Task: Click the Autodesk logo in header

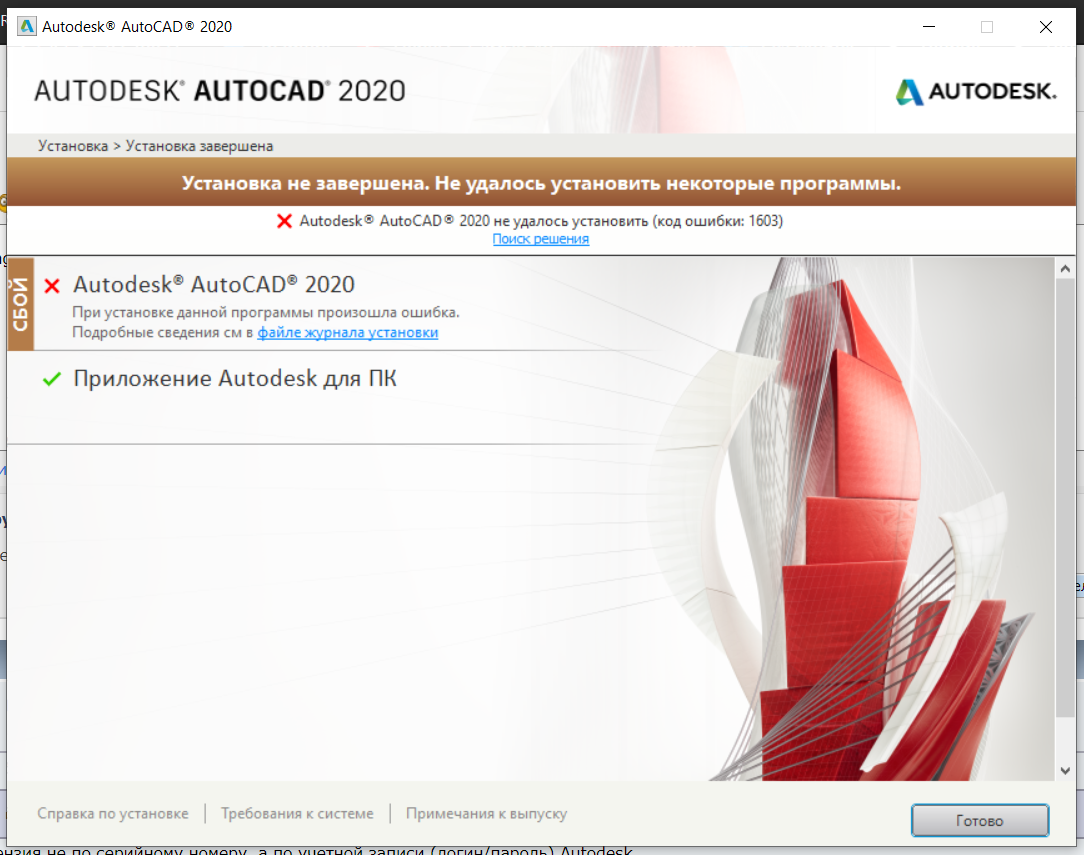Action: point(975,91)
